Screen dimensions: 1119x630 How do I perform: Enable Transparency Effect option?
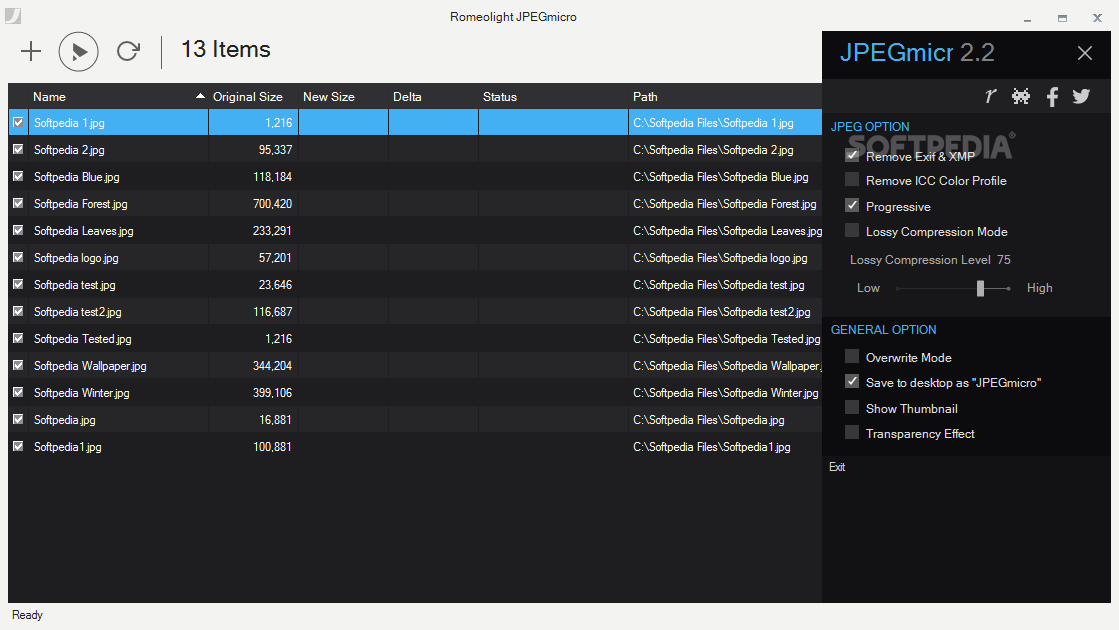click(x=852, y=432)
